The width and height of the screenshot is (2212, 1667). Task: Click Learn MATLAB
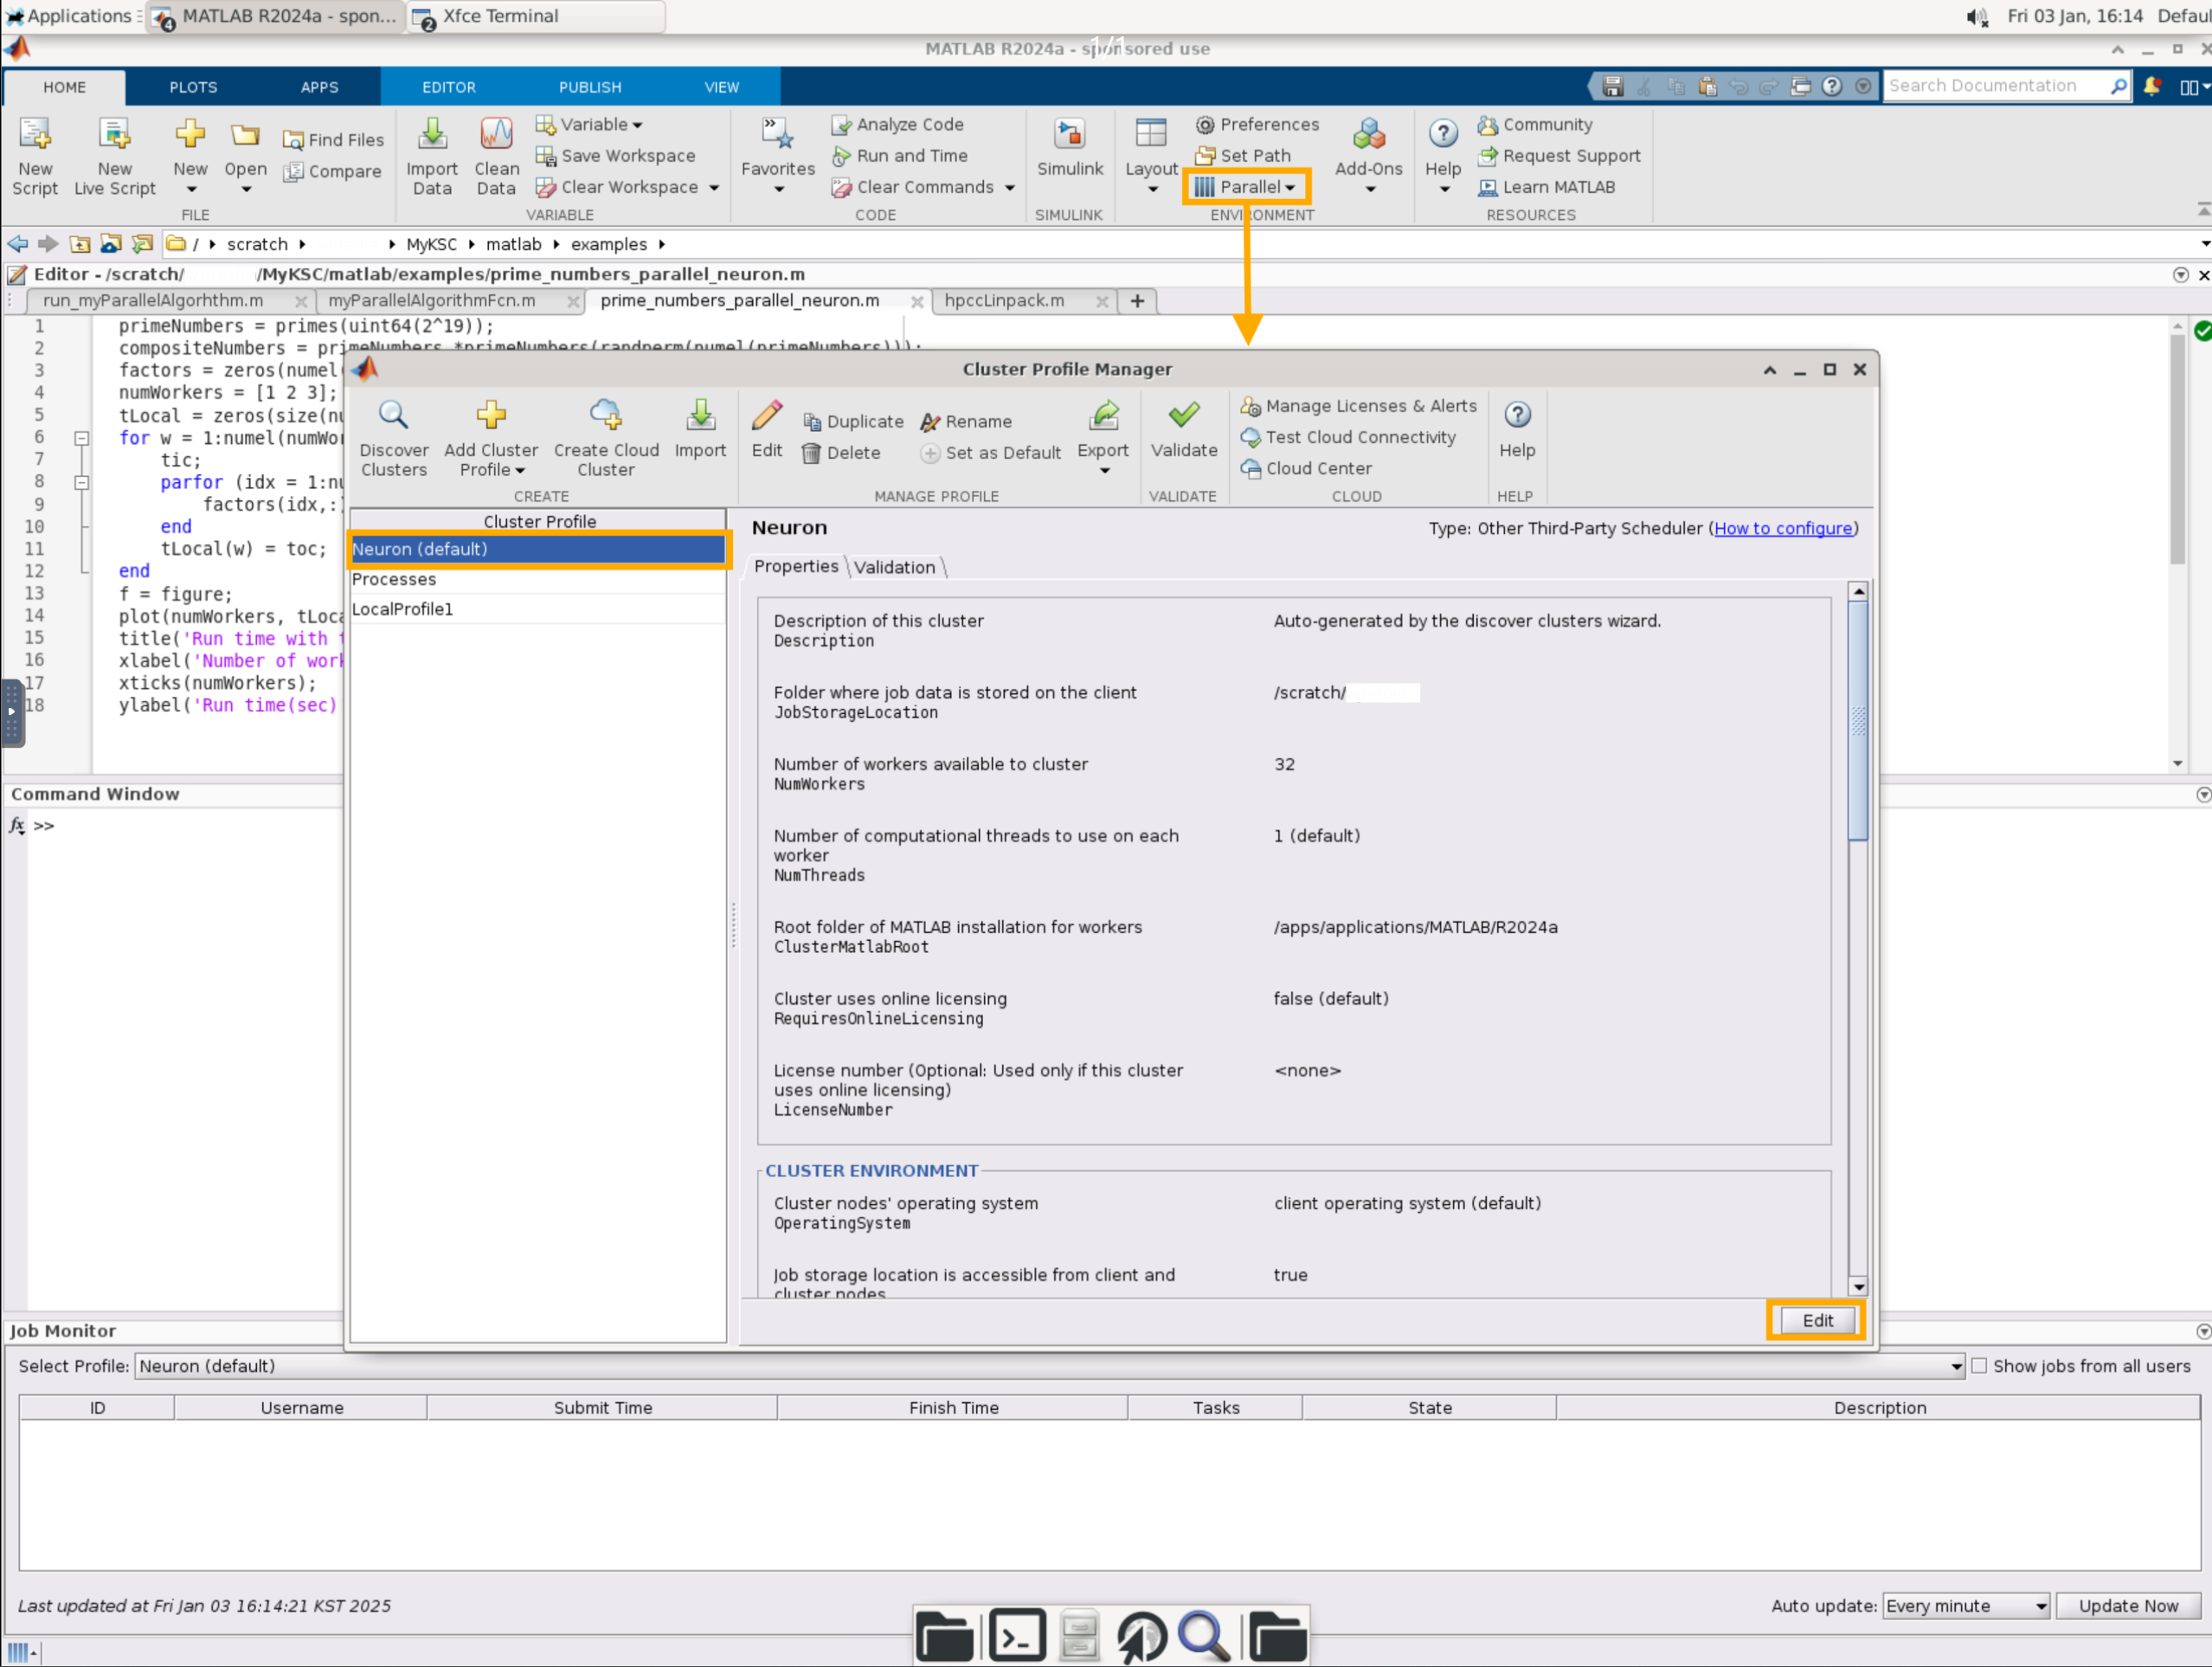(1547, 187)
